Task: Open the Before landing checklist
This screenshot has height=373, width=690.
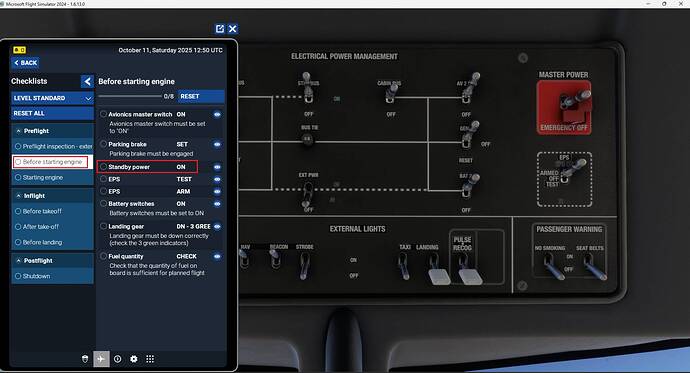Action: pyautogui.click(x=52, y=242)
